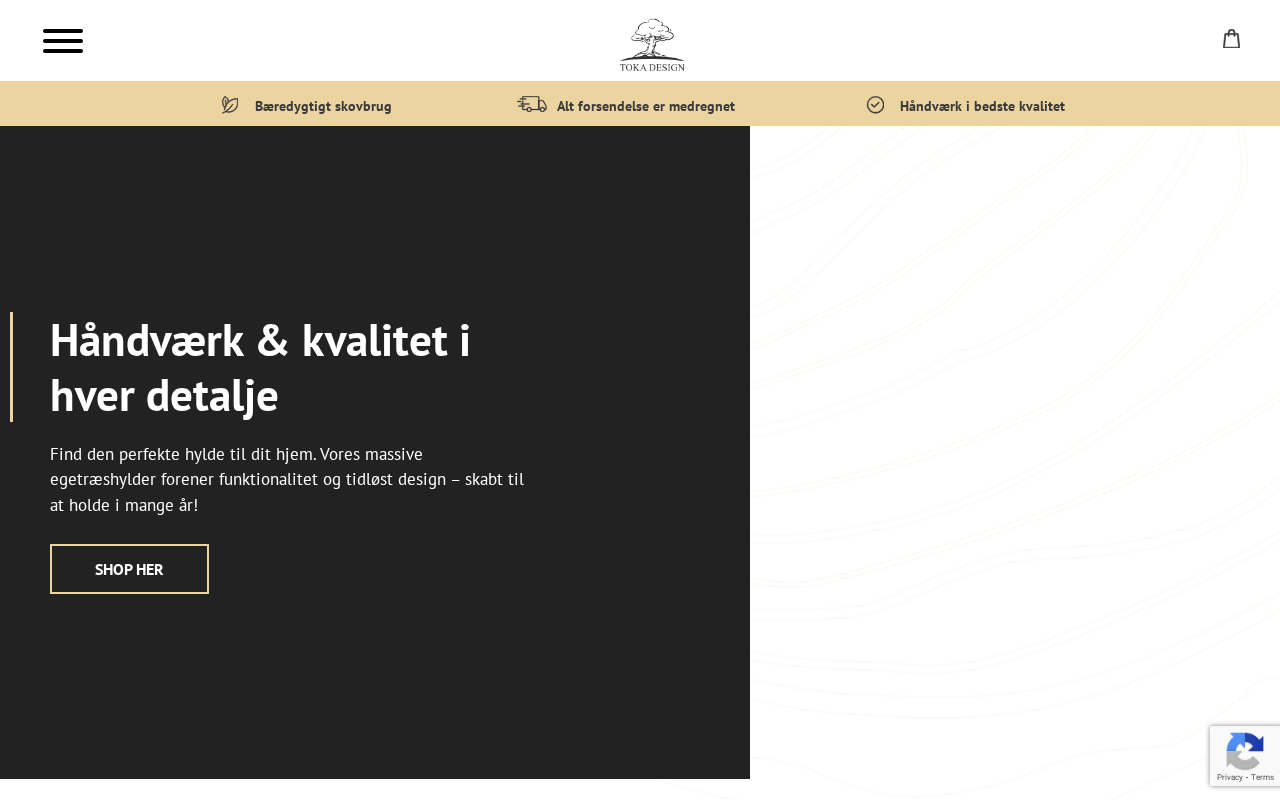Click the Toka Design tree logo

pyautogui.click(x=652, y=45)
